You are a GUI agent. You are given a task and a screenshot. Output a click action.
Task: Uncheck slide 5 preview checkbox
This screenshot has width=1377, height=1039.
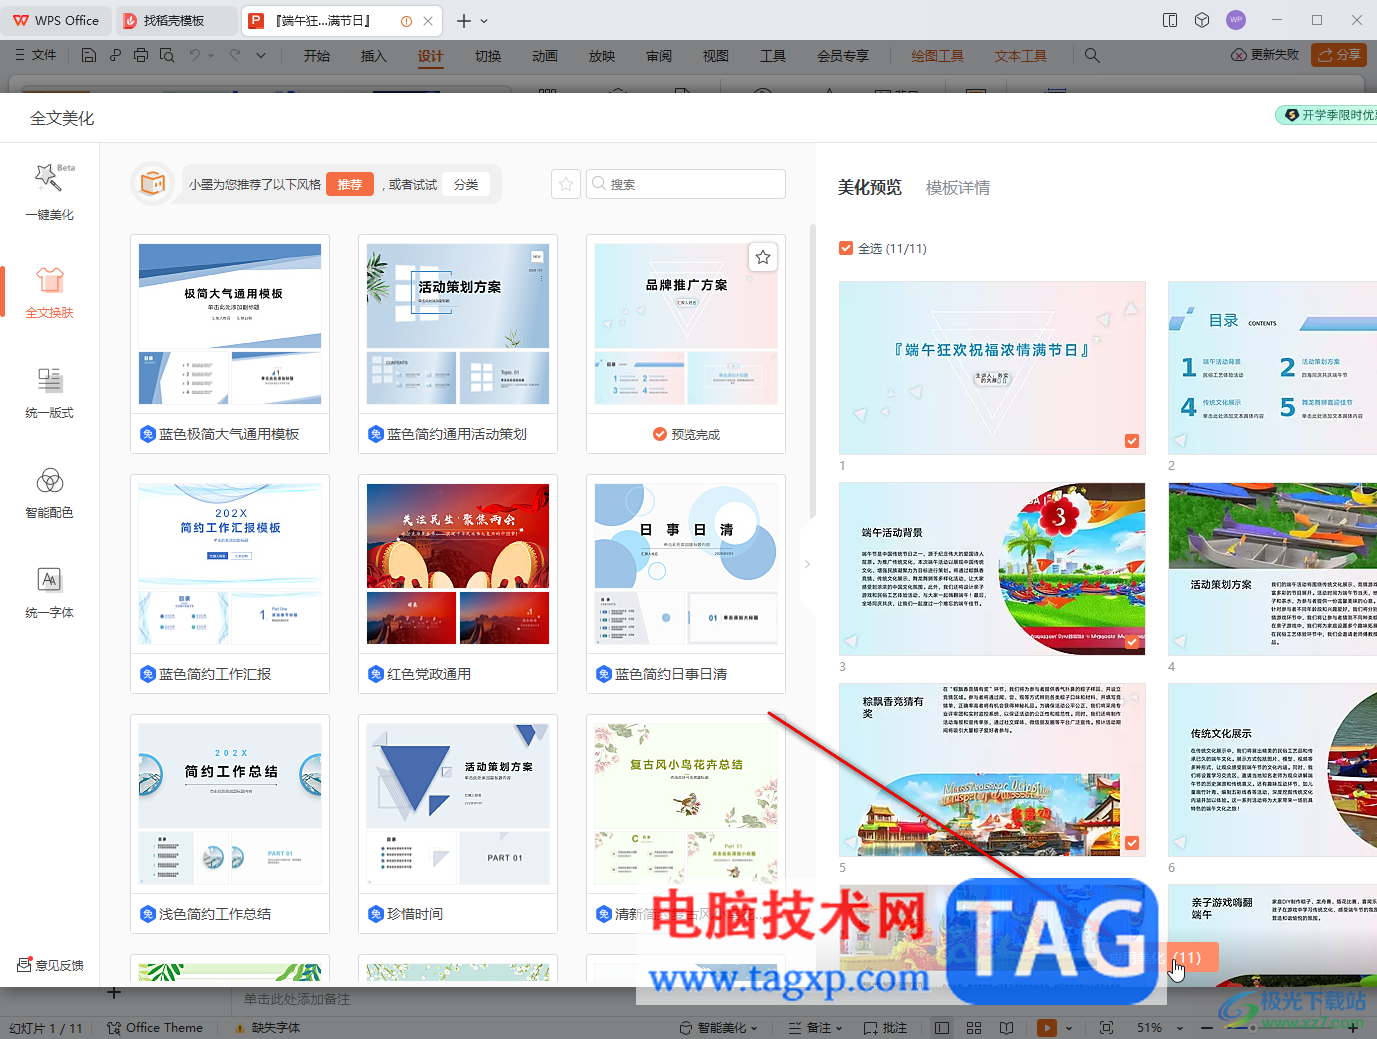[x=1132, y=843]
